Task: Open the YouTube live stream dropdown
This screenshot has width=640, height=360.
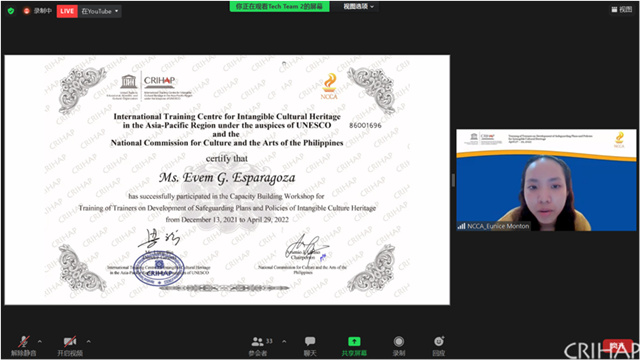Action: click(100, 11)
